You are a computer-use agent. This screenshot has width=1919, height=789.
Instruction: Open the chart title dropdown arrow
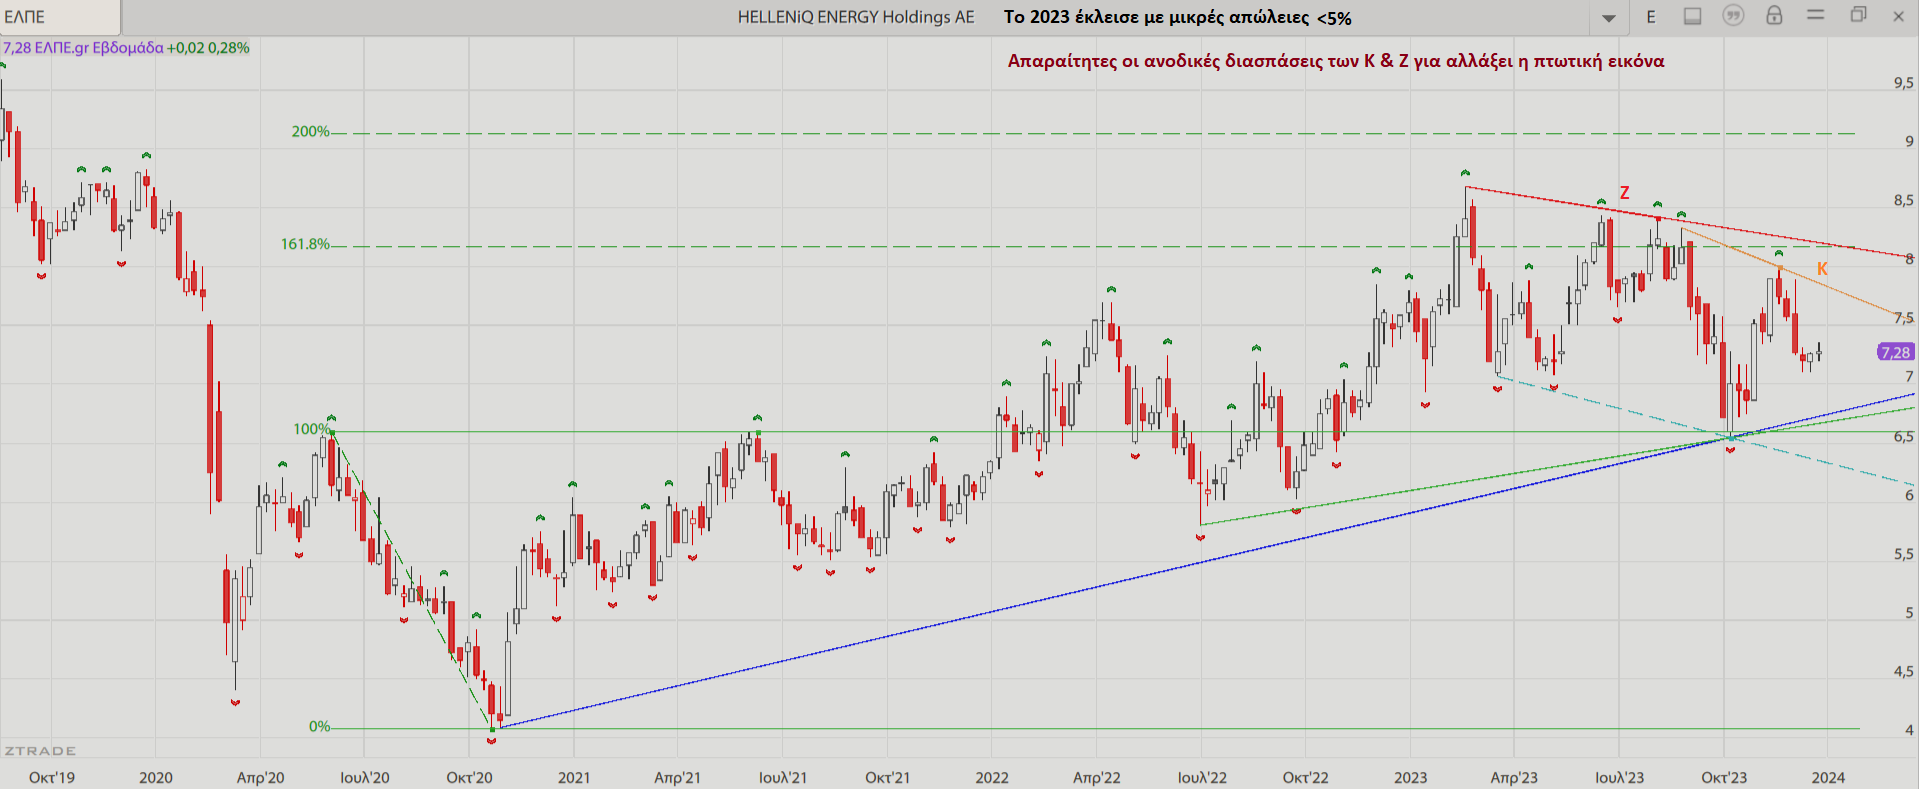tap(1609, 18)
